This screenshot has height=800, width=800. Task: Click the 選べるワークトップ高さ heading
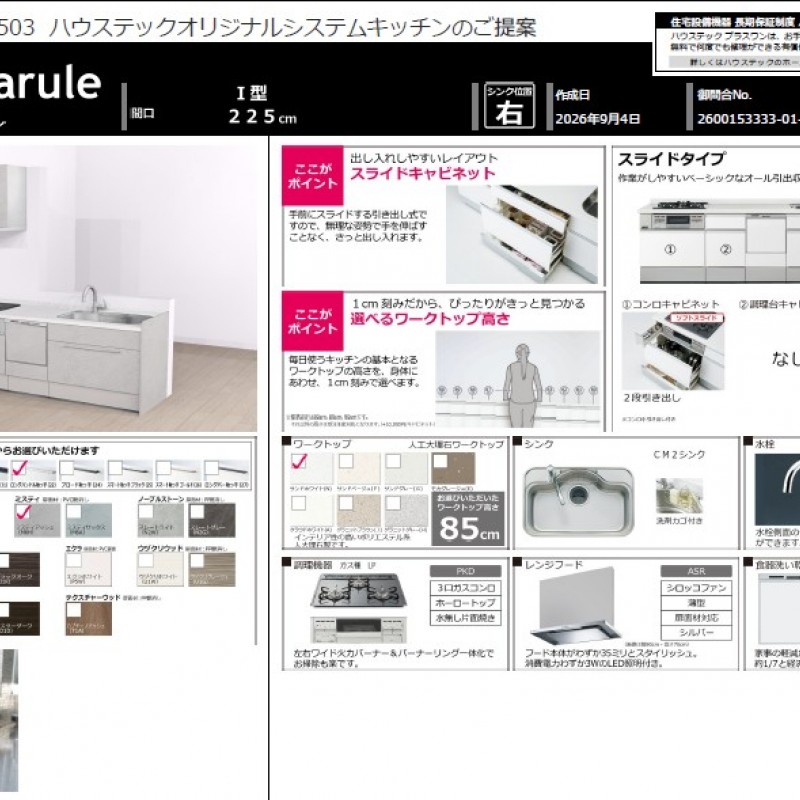(430, 319)
